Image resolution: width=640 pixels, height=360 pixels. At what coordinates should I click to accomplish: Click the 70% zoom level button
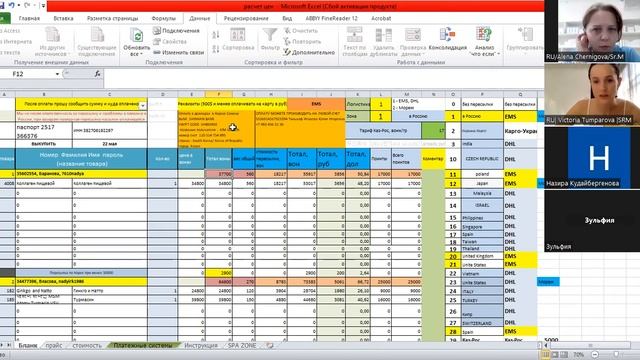(578, 355)
